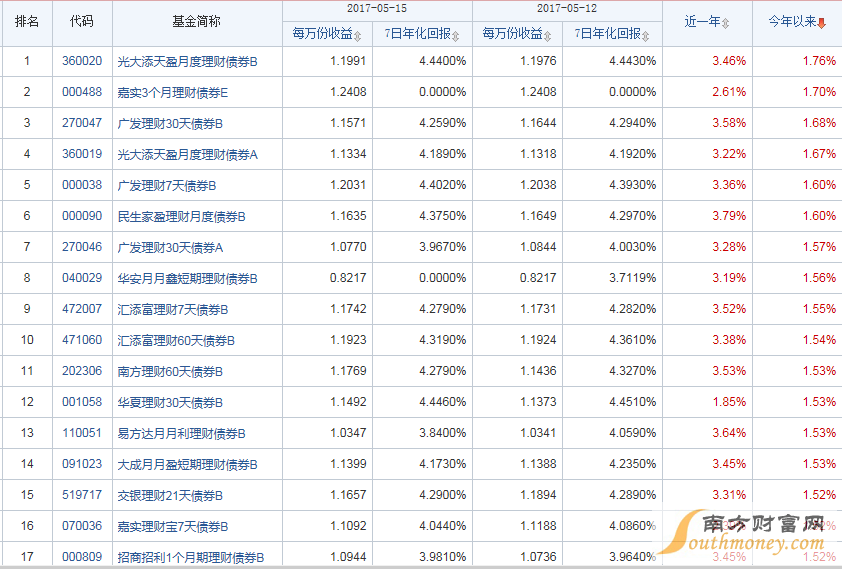
Task: Click fund code 471060
Action: coord(82,340)
